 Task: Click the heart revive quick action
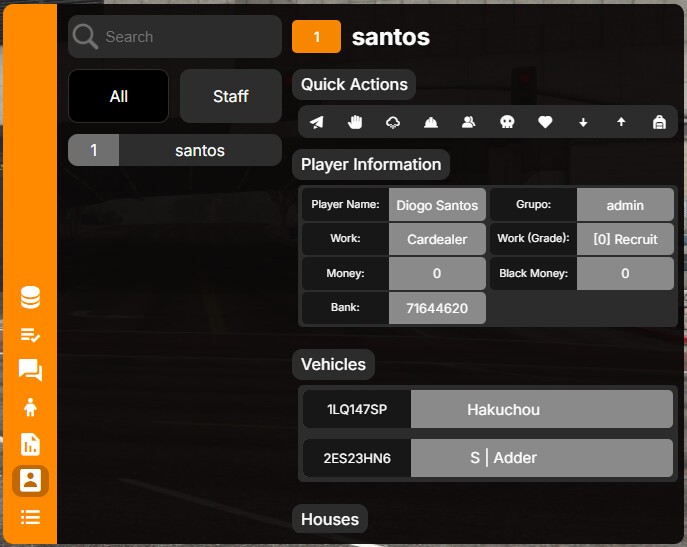point(545,122)
